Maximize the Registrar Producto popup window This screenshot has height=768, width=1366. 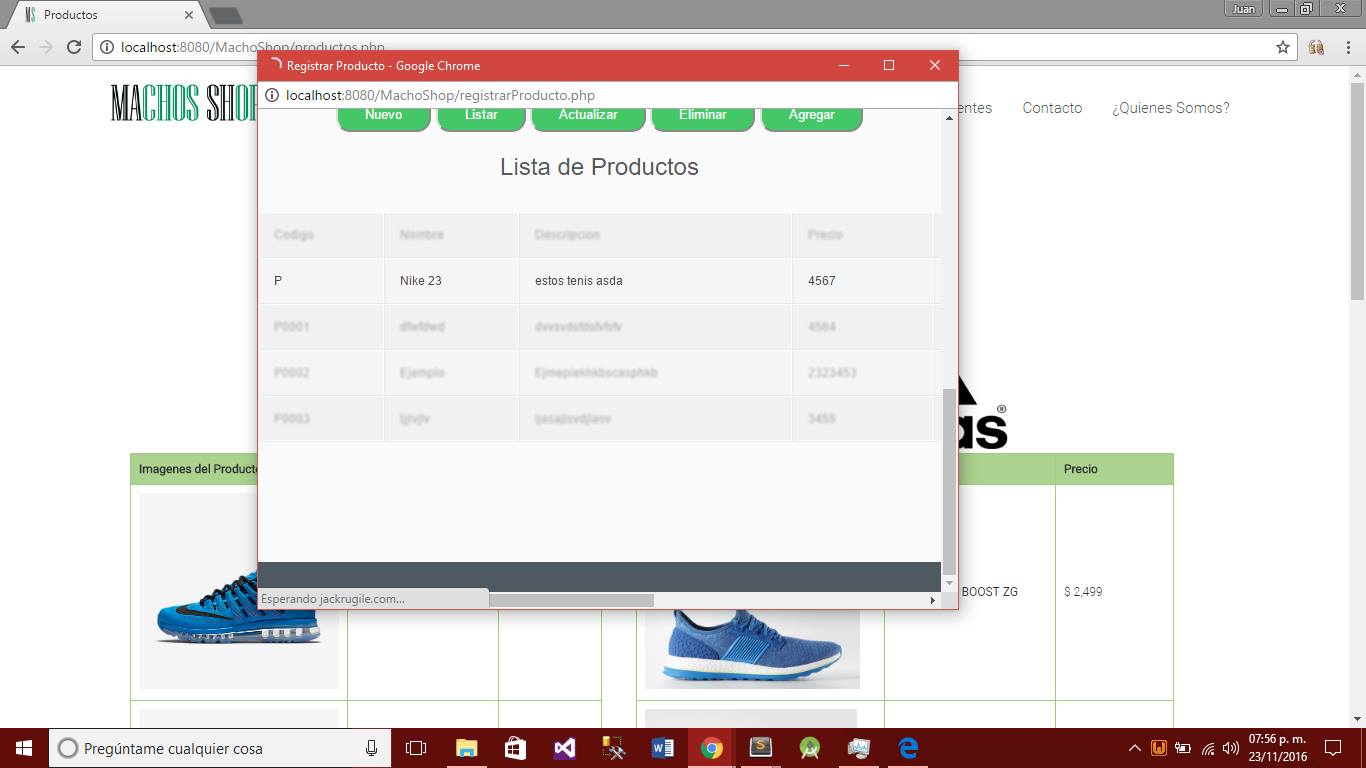[888, 65]
